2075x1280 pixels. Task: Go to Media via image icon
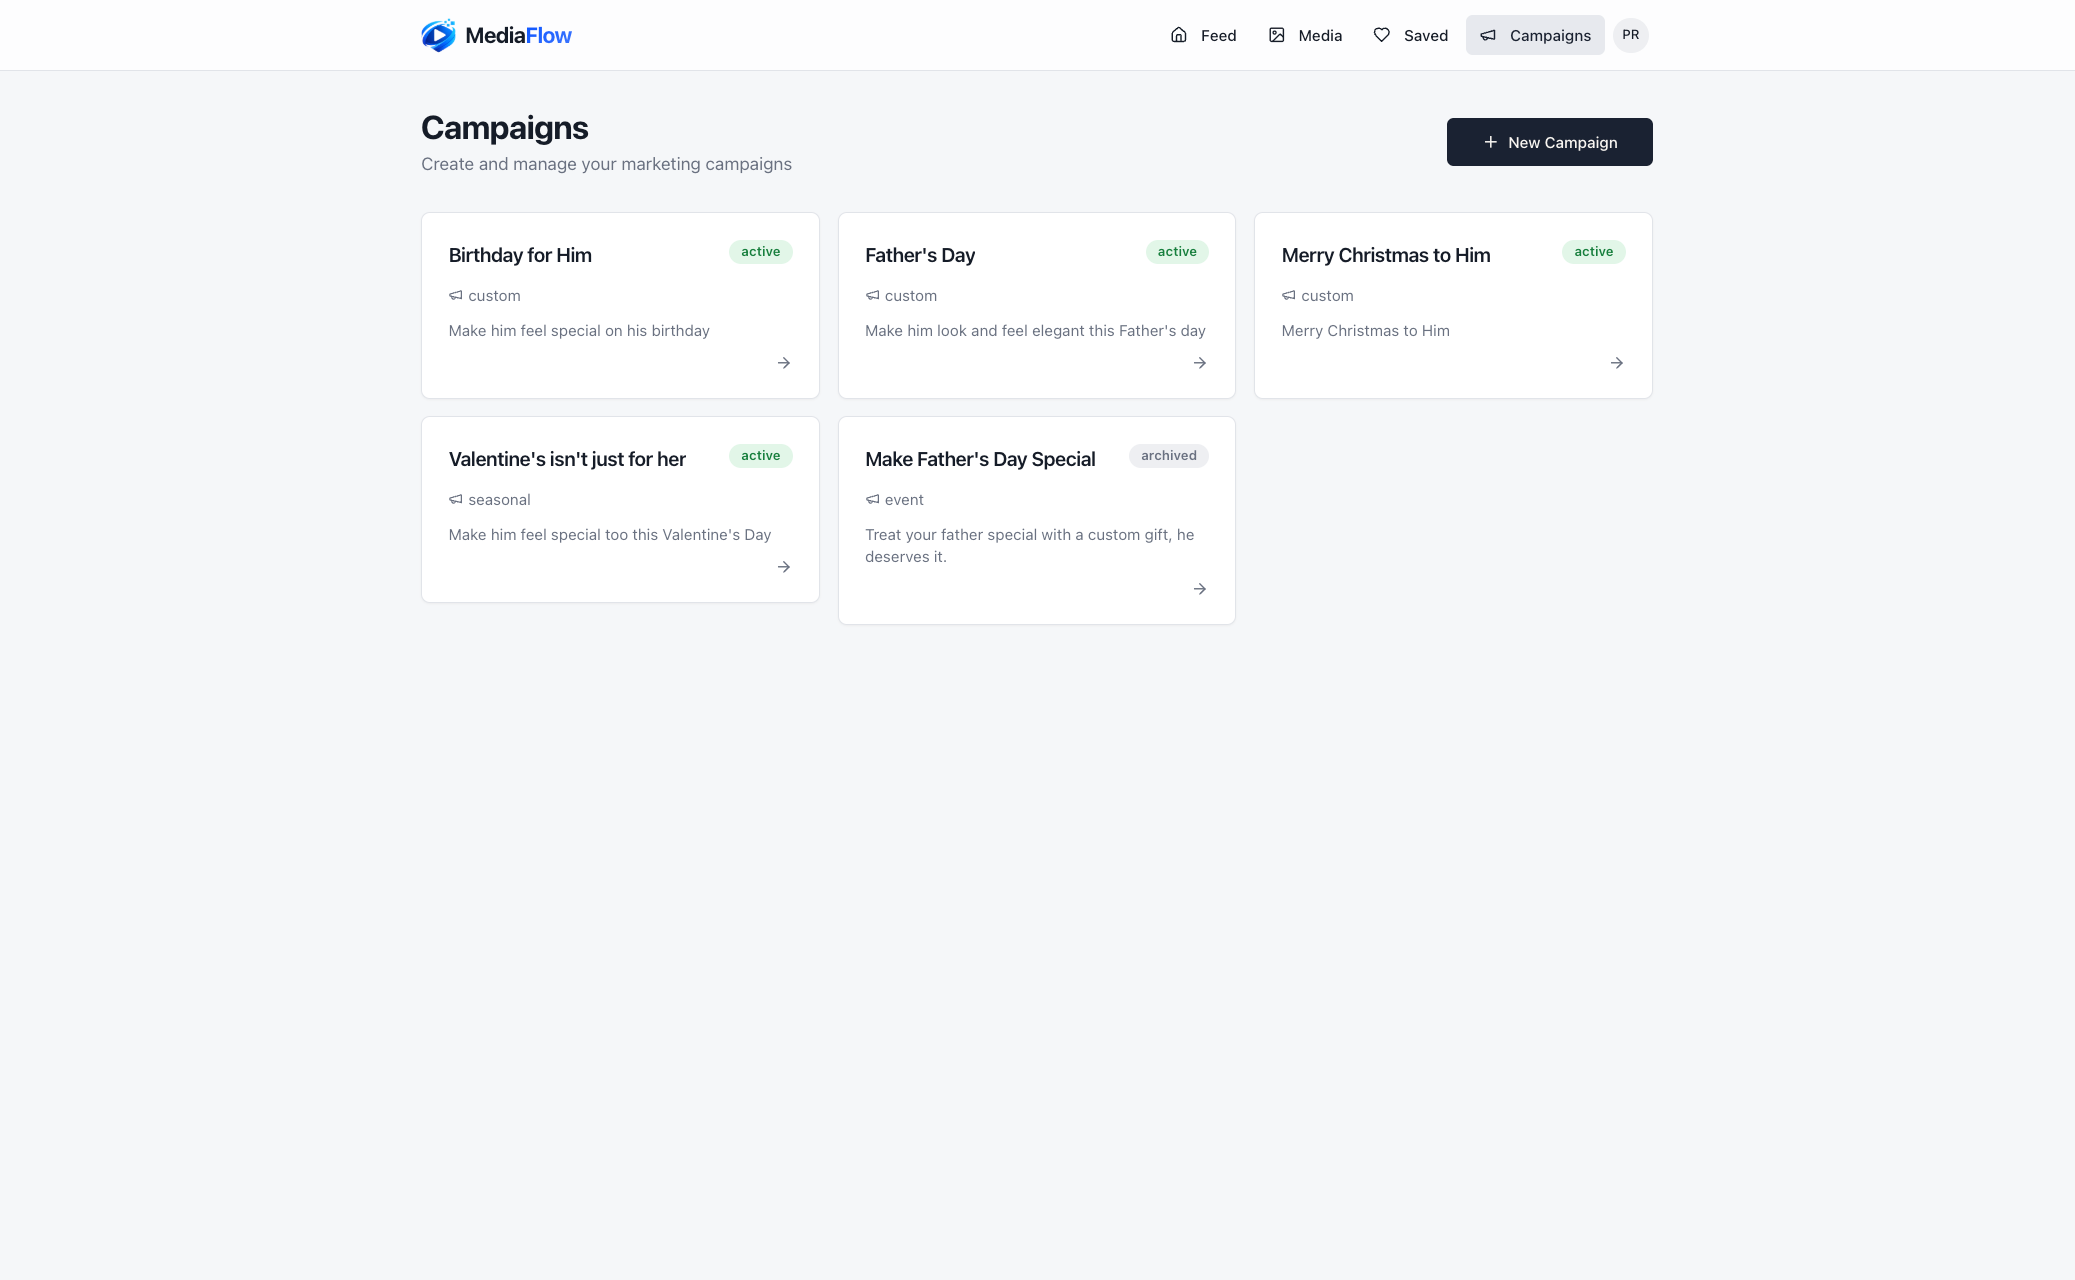tap(1277, 35)
